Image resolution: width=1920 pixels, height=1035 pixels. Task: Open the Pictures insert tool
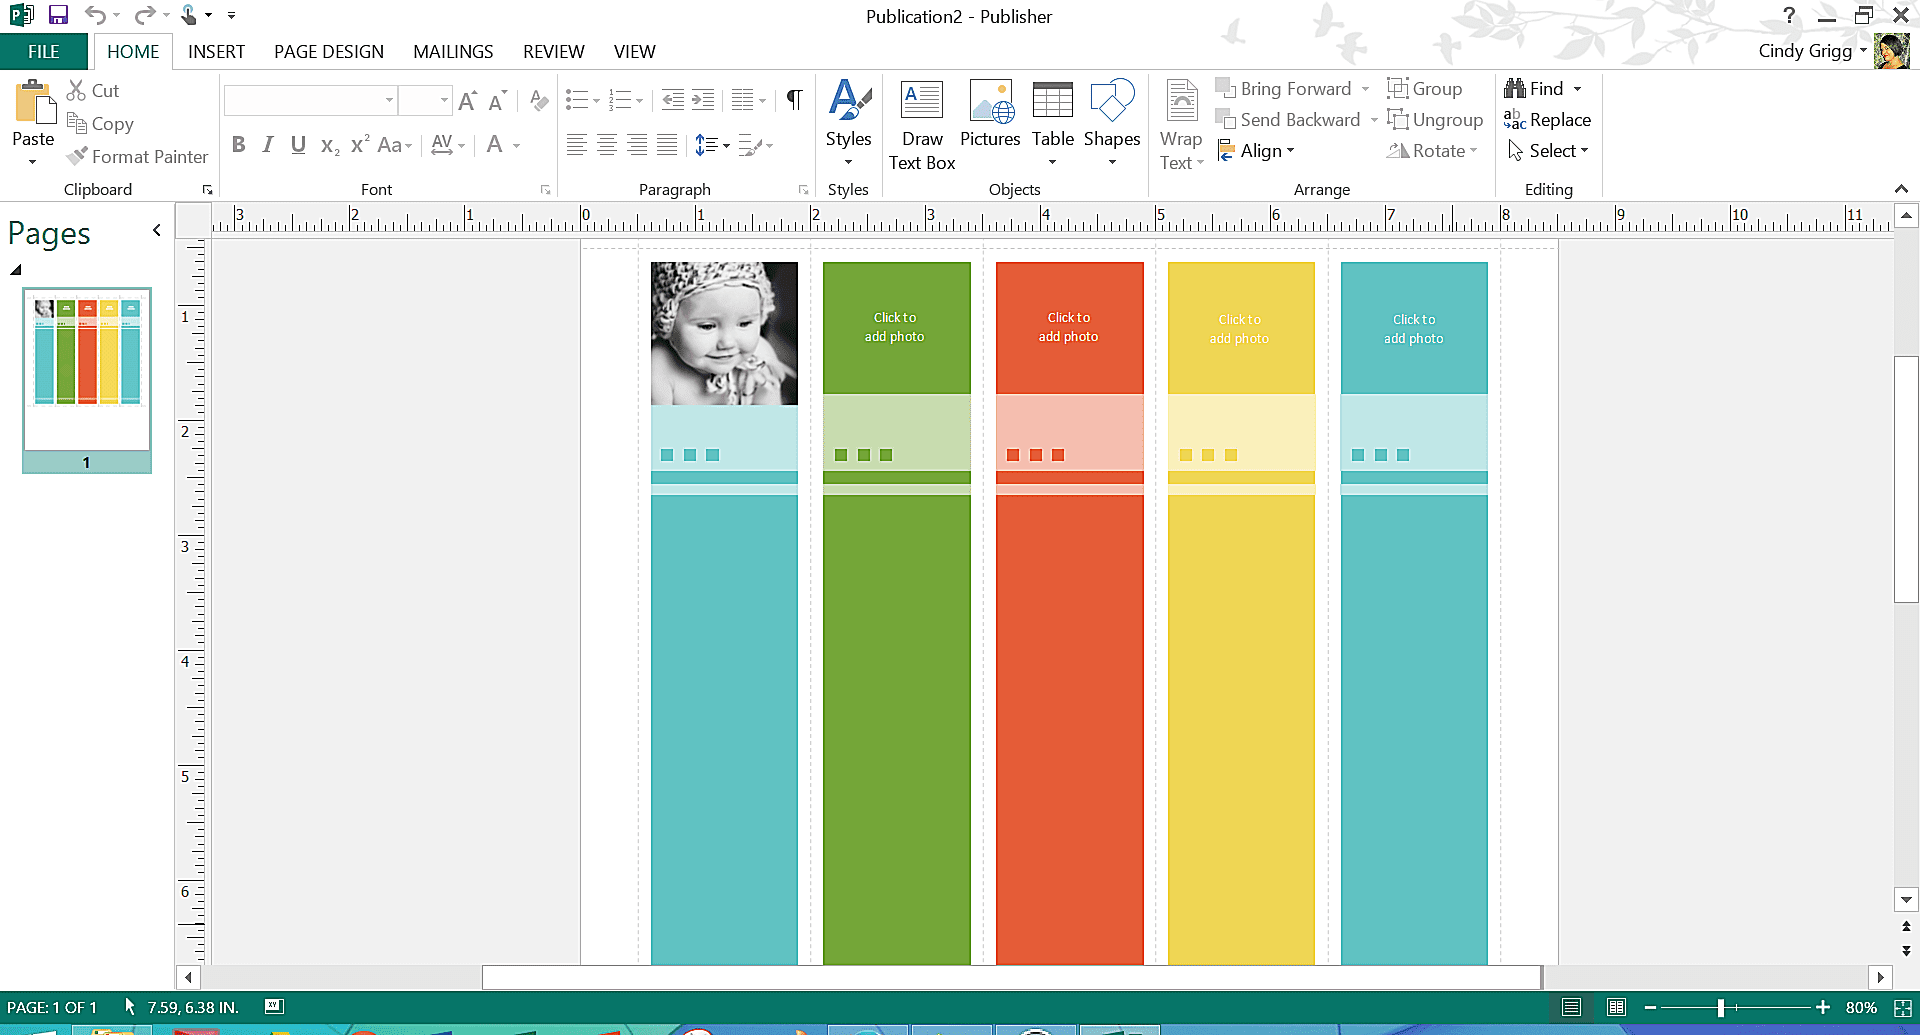coord(990,114)
